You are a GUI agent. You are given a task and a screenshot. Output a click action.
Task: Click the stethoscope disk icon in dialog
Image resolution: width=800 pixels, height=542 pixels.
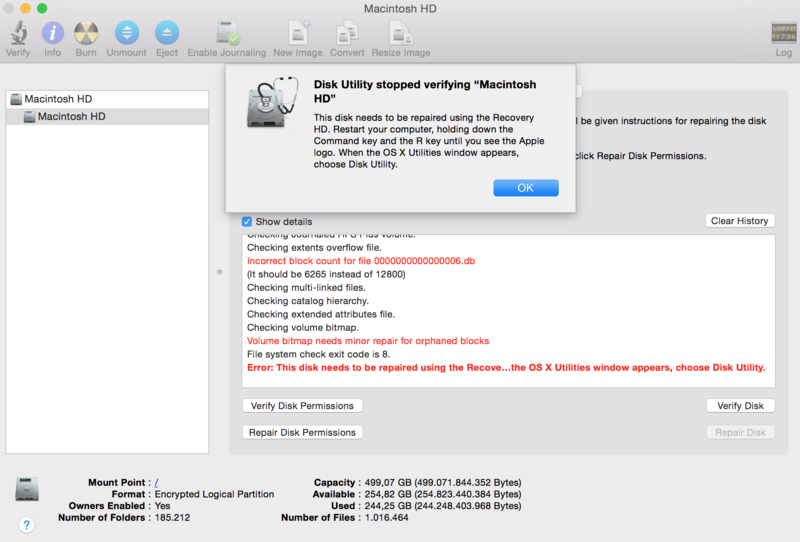[273, 102]
